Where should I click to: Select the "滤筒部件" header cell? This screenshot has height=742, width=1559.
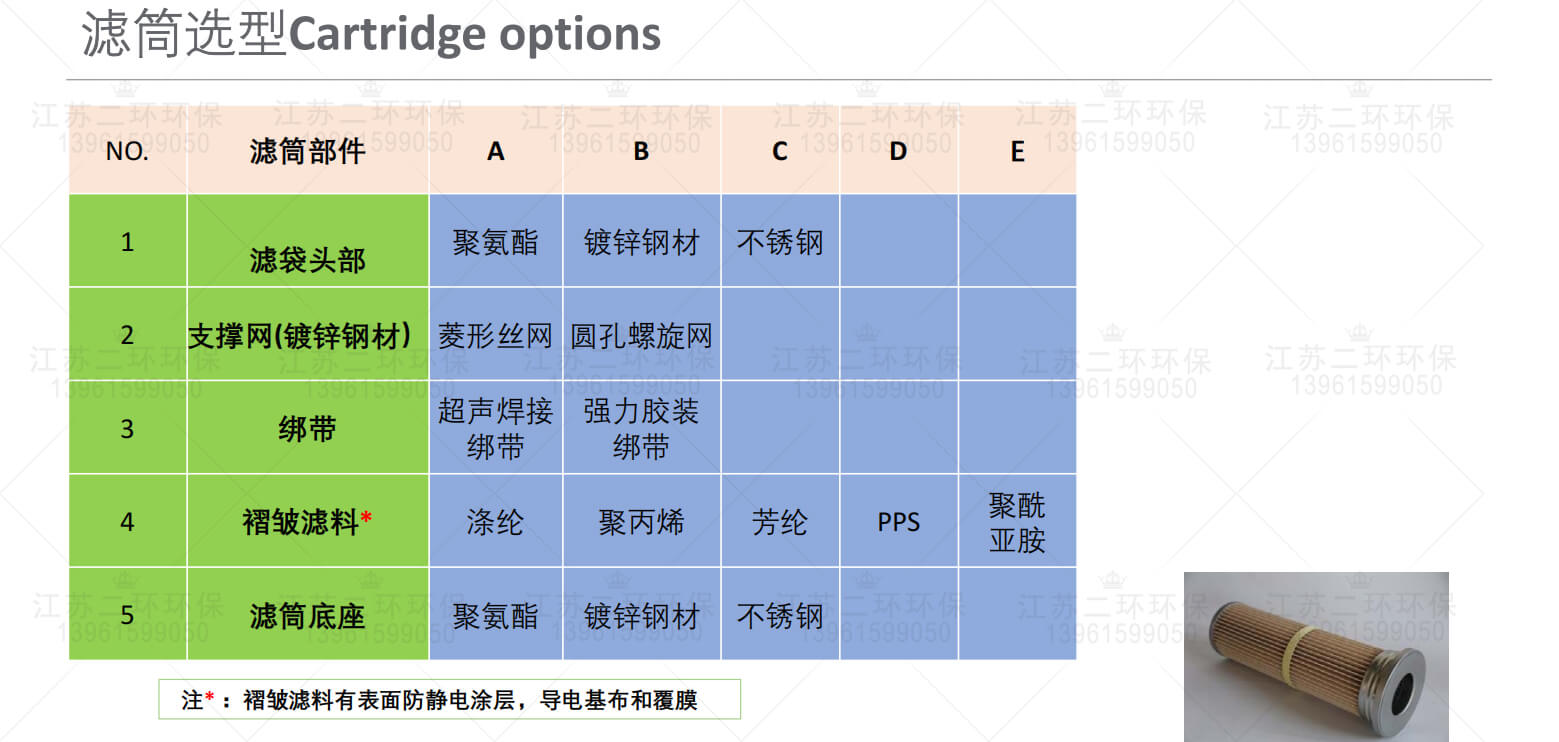[x=307, y=152]
